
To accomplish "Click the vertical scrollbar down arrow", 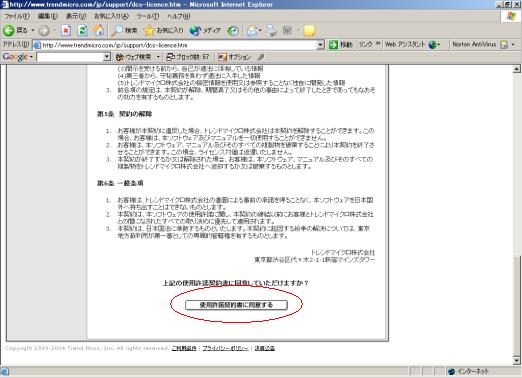I will tap(516, 360).
